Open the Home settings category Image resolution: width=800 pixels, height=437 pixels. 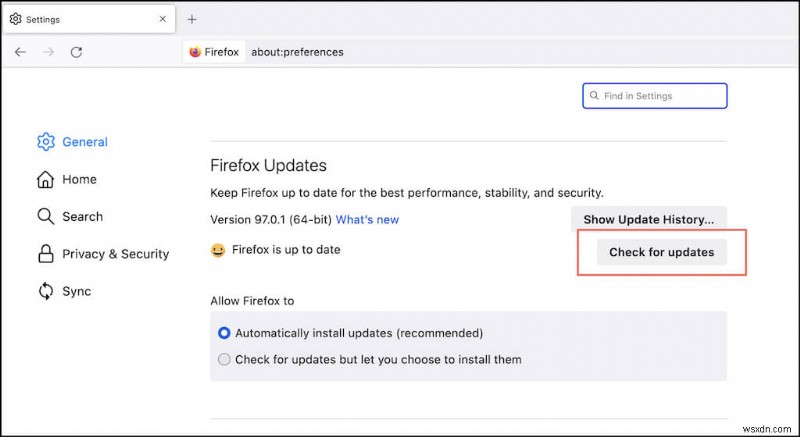tap(66, 179)
